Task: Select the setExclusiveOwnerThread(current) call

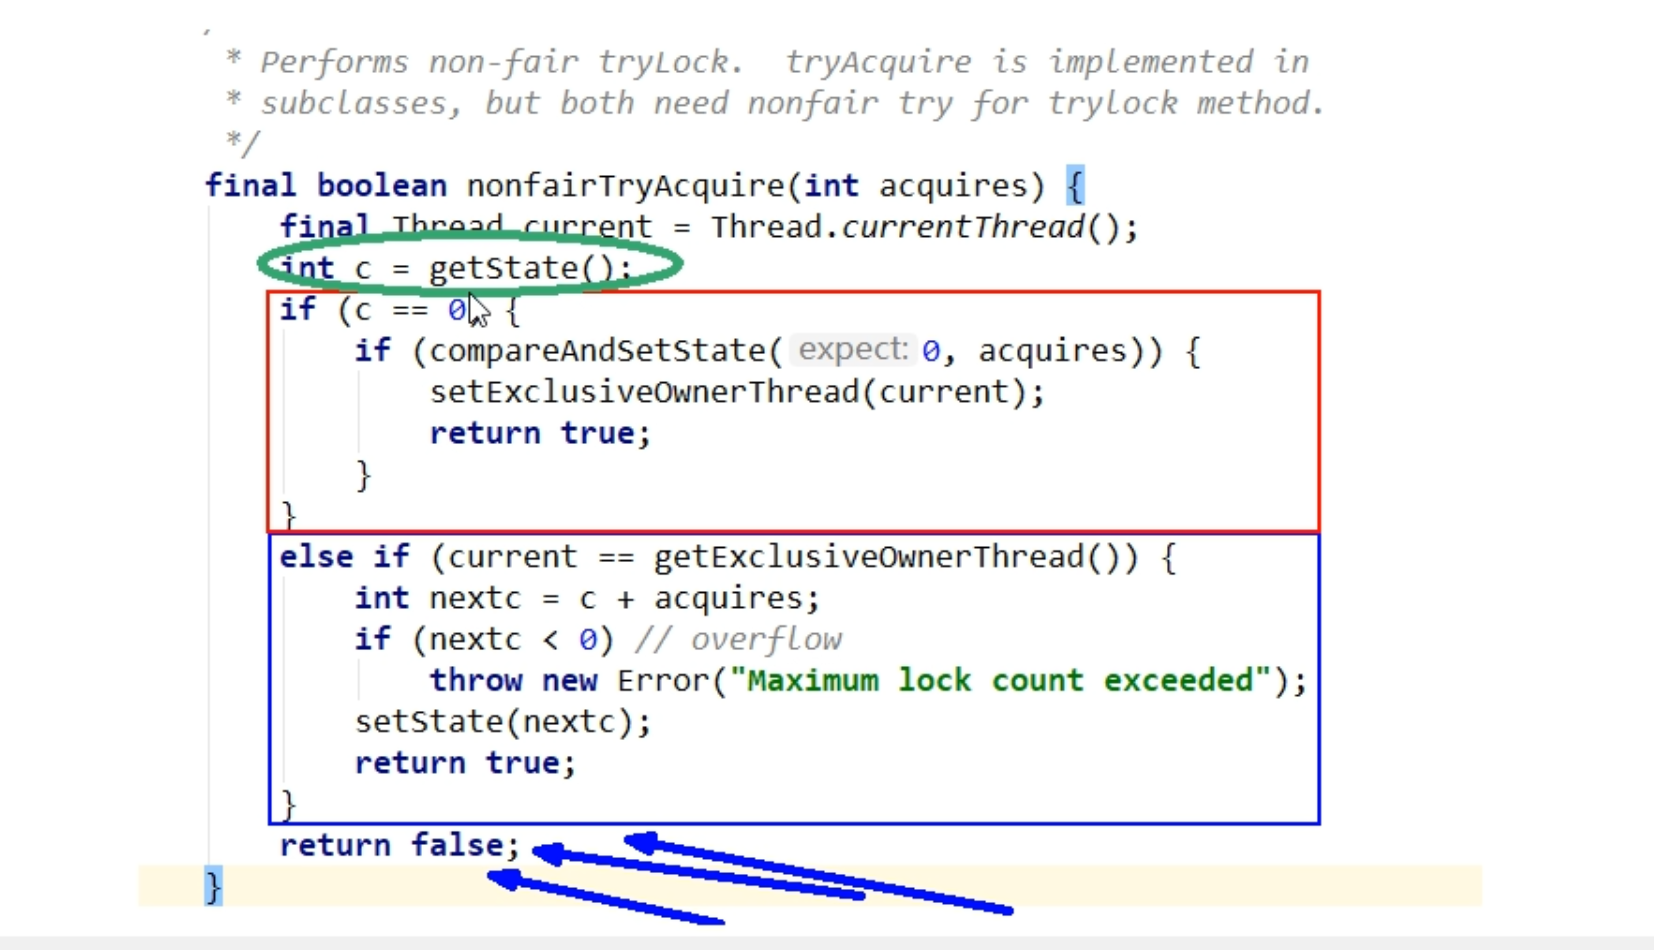Action: tap(736, 392)
